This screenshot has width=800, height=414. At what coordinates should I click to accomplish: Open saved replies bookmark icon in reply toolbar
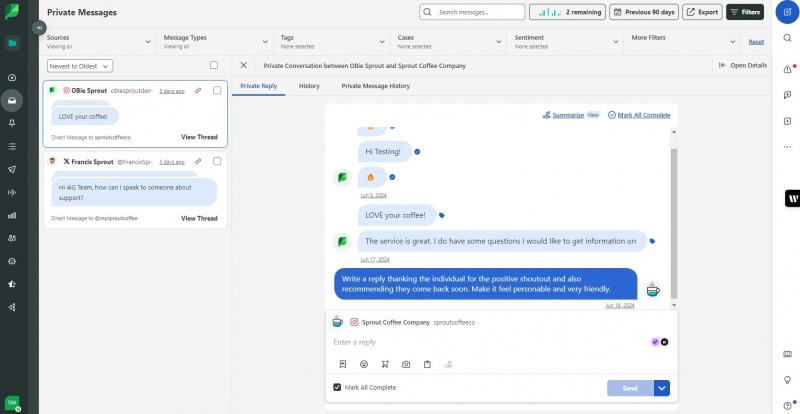343,364
